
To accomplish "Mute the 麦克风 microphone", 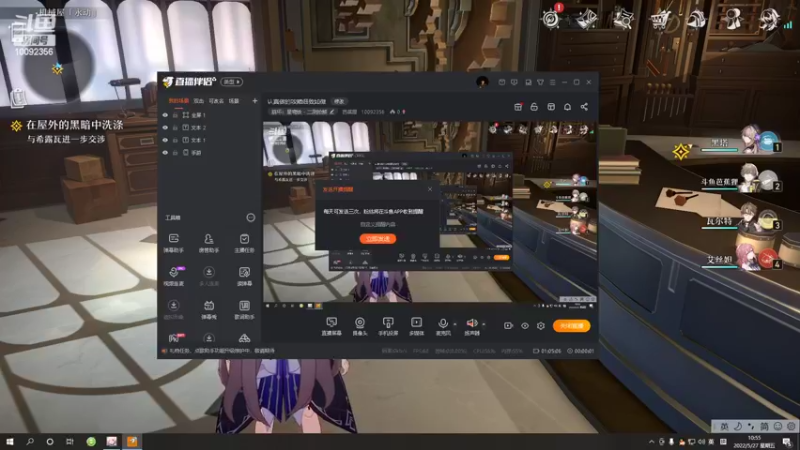I will 443,326.
